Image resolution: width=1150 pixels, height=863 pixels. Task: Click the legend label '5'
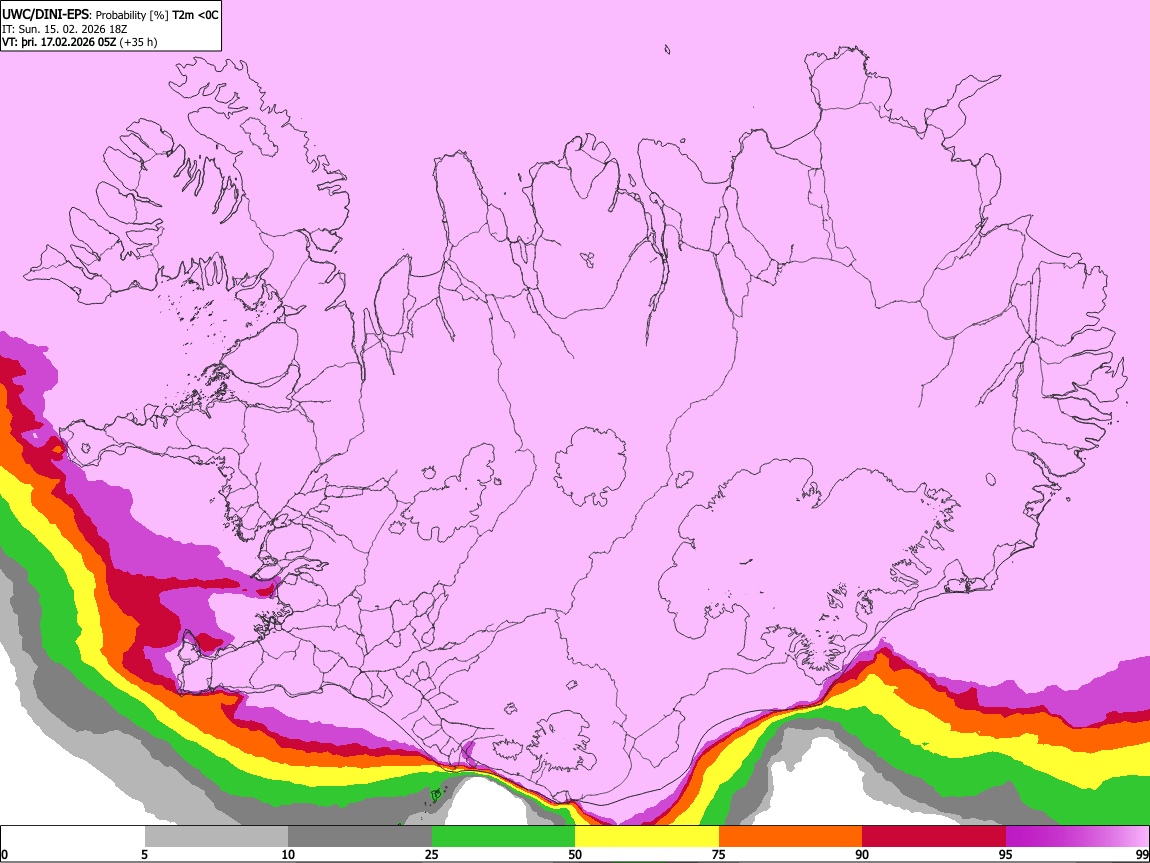tap(144, 855)
